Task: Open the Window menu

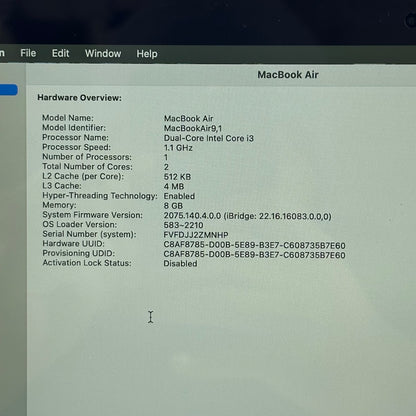Action: click(103, 53)
